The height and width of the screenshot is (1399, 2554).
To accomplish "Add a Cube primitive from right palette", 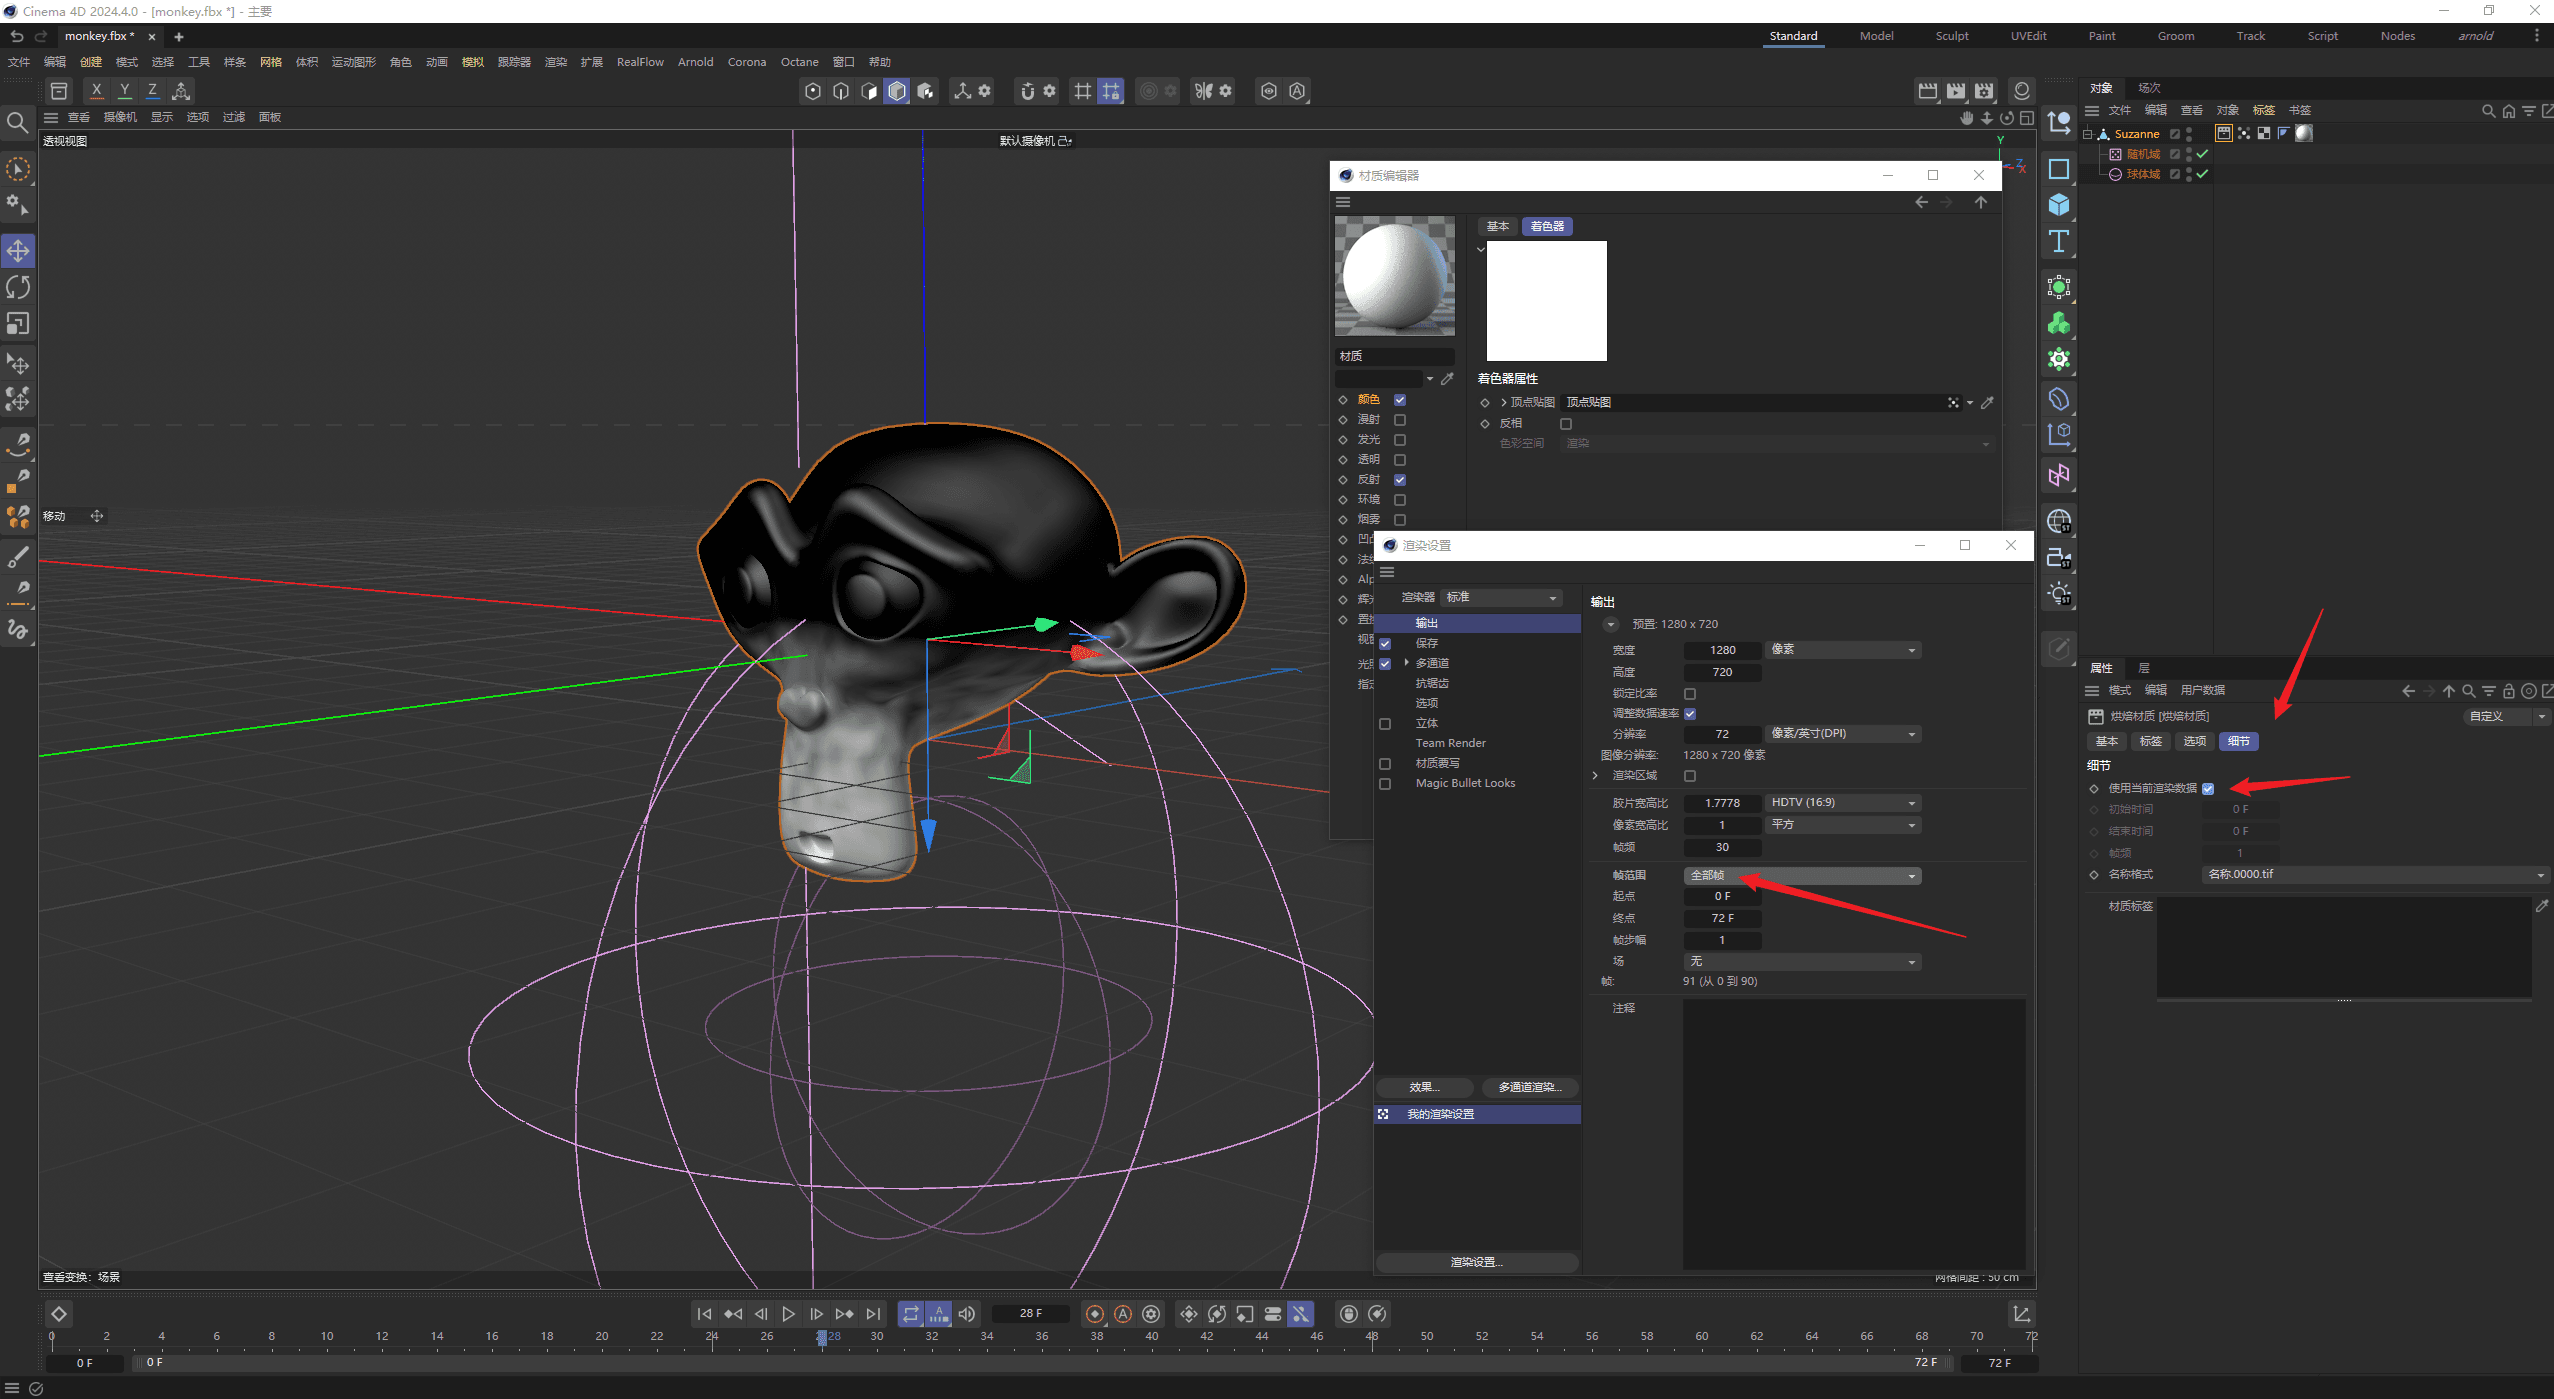I will pos(2058,205).
